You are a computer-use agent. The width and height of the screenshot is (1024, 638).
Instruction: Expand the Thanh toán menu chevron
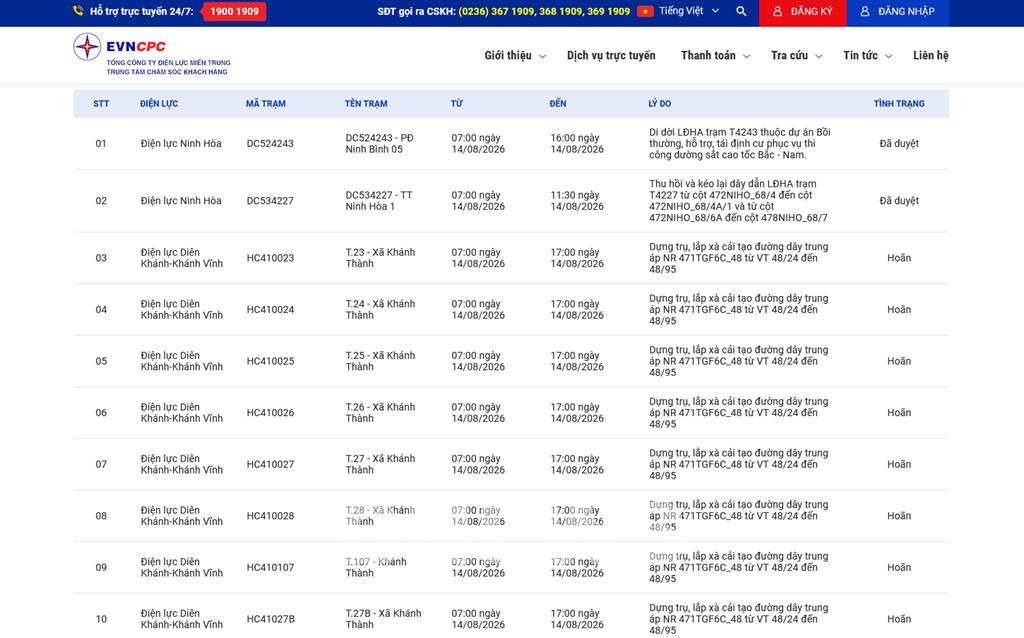[x=746, y=56]
